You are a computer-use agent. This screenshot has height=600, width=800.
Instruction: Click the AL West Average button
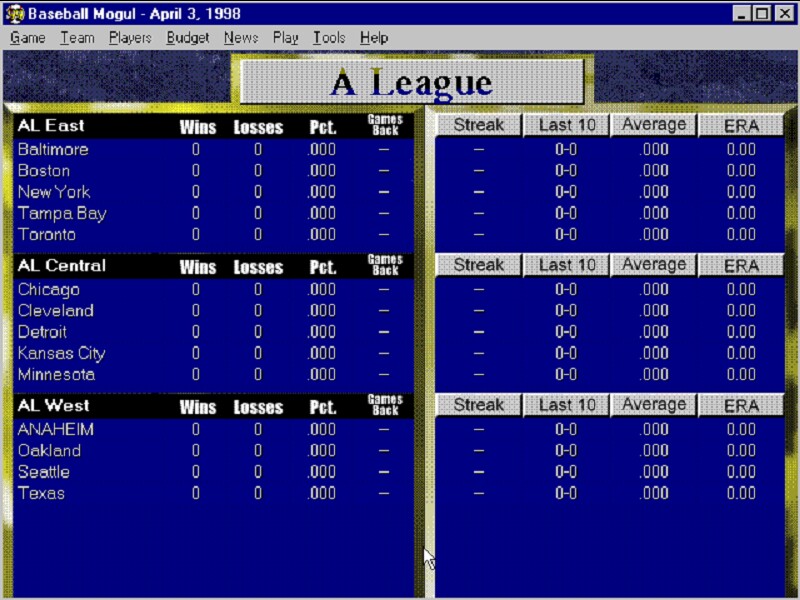654,406
